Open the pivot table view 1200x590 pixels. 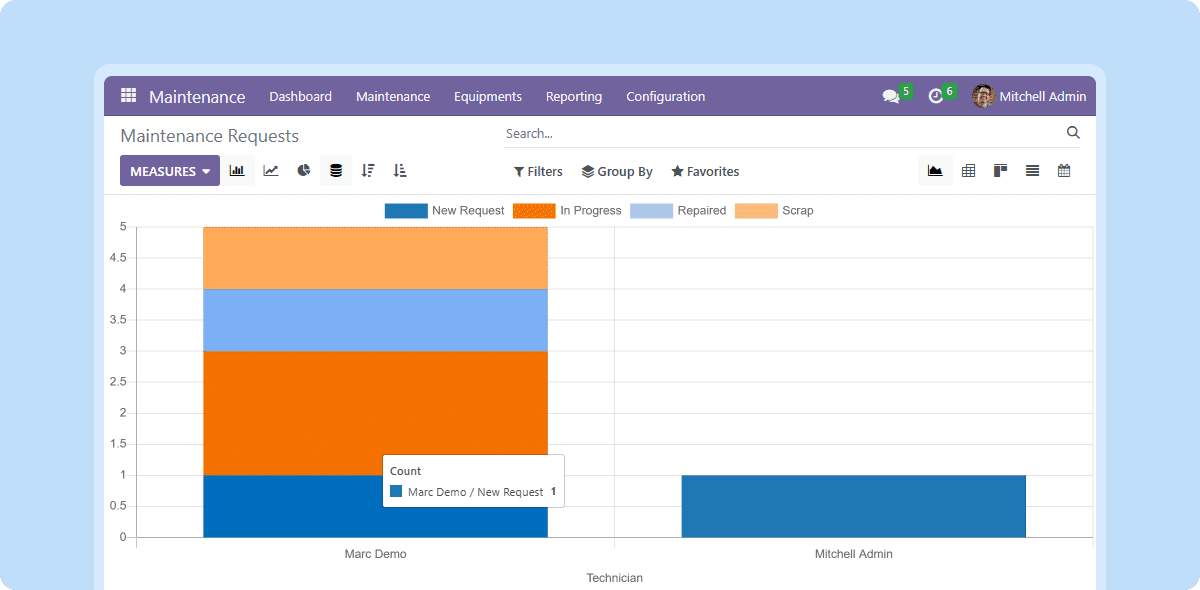point(968,171)
